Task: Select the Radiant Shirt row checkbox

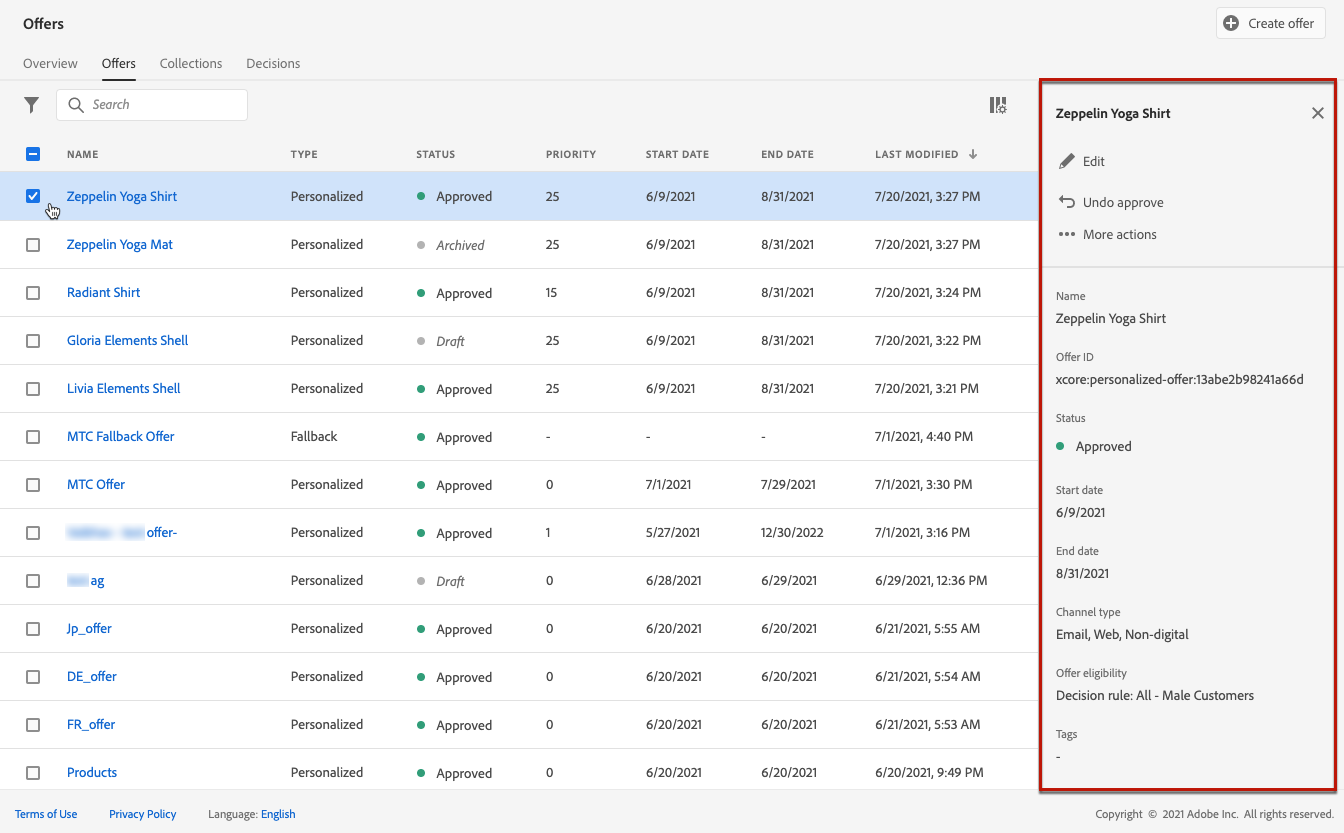Action: pyautogui.click(x=33, y=293)
